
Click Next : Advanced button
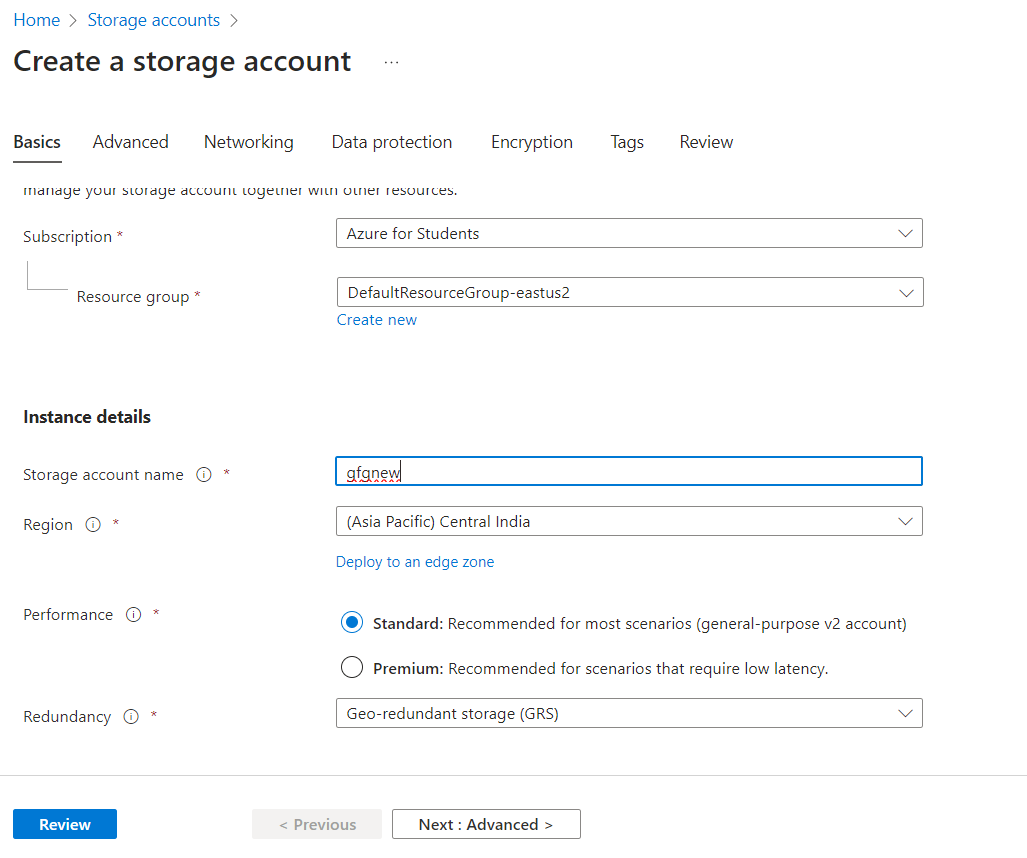pyautogui.click(x=486, y=824)
